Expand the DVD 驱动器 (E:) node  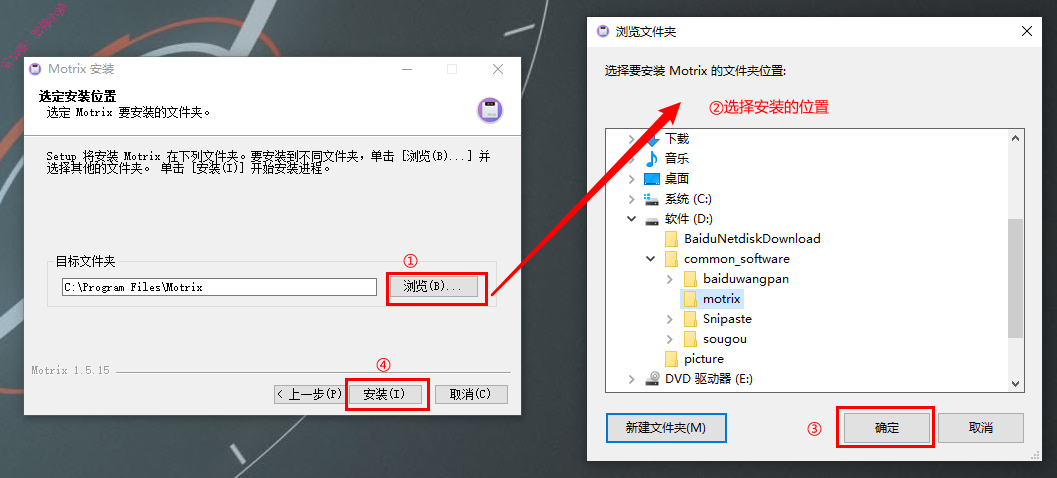[632, 379]
